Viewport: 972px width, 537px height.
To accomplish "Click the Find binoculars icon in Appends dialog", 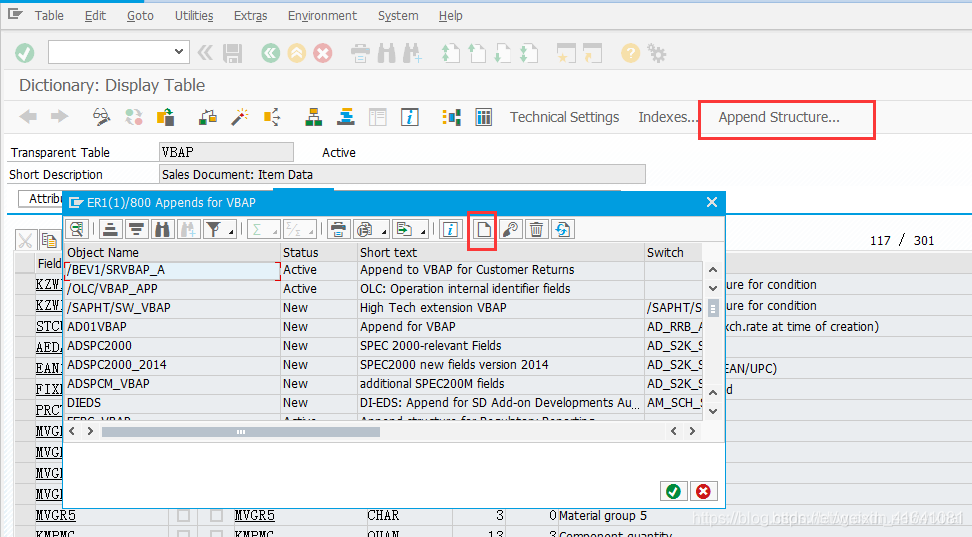I will point(162,229).
